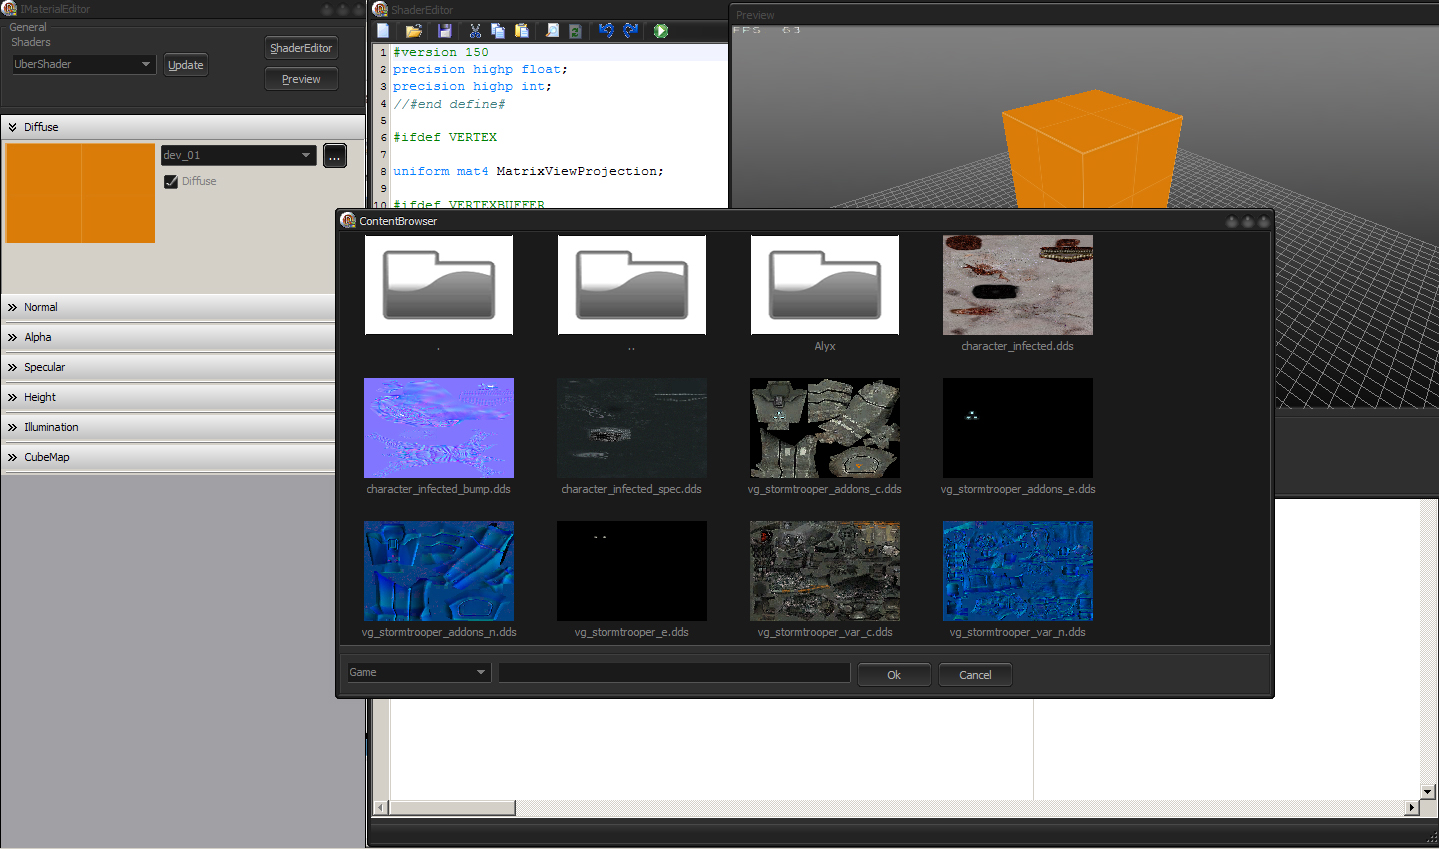Redo the shader edit

pyautogui.click(x=630, y=31)
